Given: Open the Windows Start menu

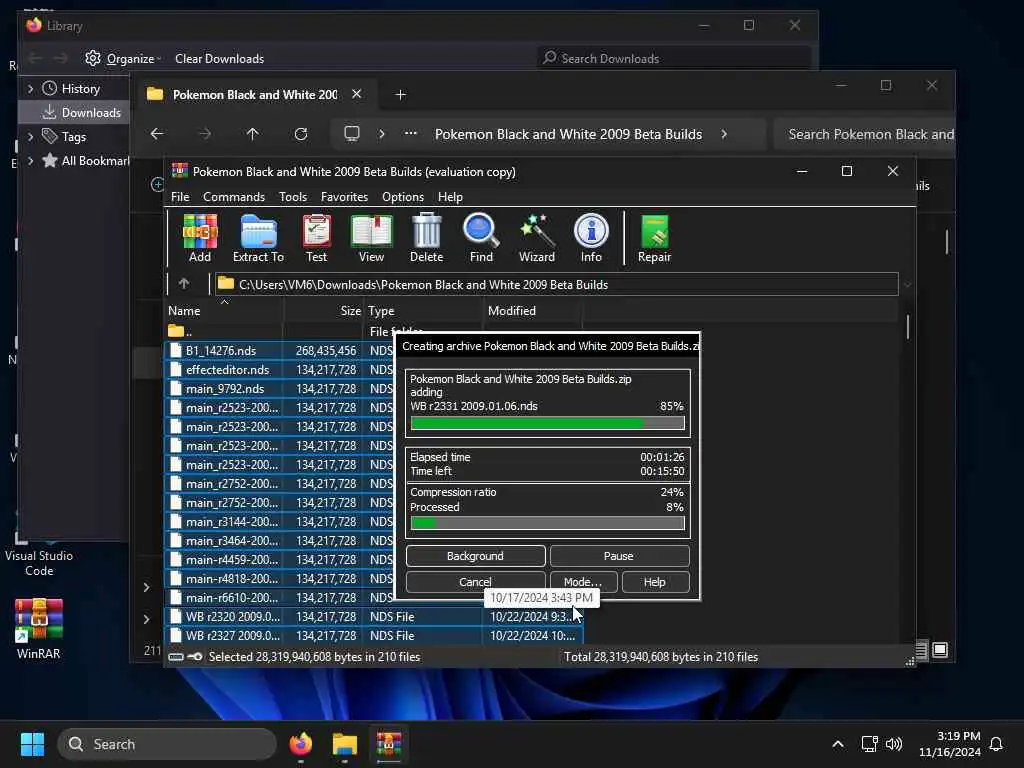Looking at the screenshot, I should 32,744.
